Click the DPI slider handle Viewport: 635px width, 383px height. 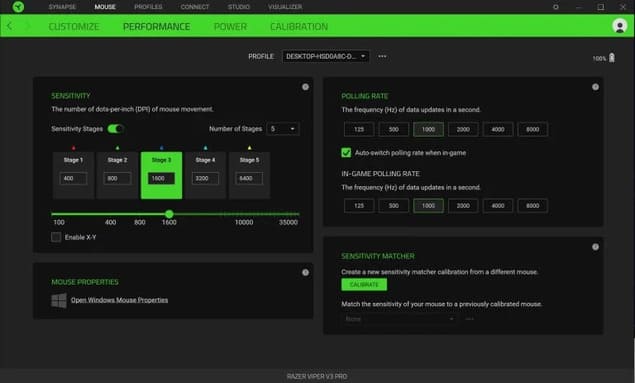[169, 214]
